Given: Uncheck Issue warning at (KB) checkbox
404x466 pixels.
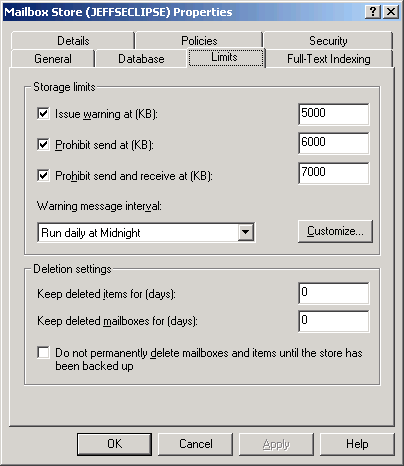Looking at the screenshot, I should click(43, 113).
